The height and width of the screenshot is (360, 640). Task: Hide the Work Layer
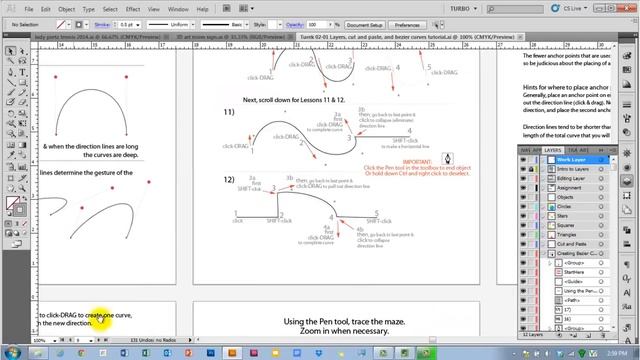[523, 160]
